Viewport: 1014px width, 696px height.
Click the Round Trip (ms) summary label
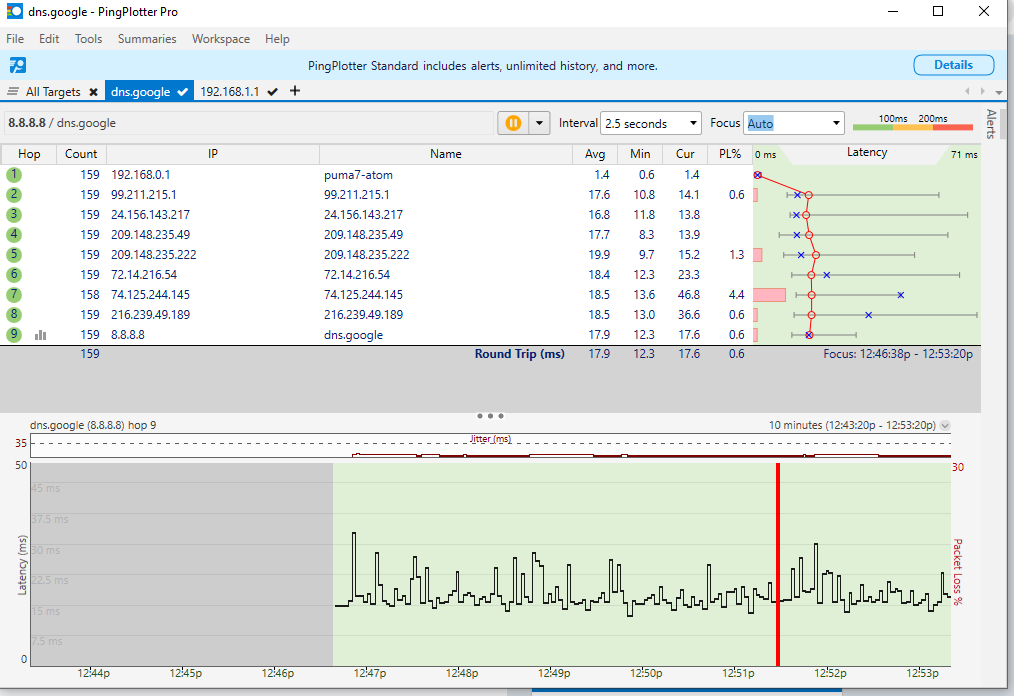point(519,354)
